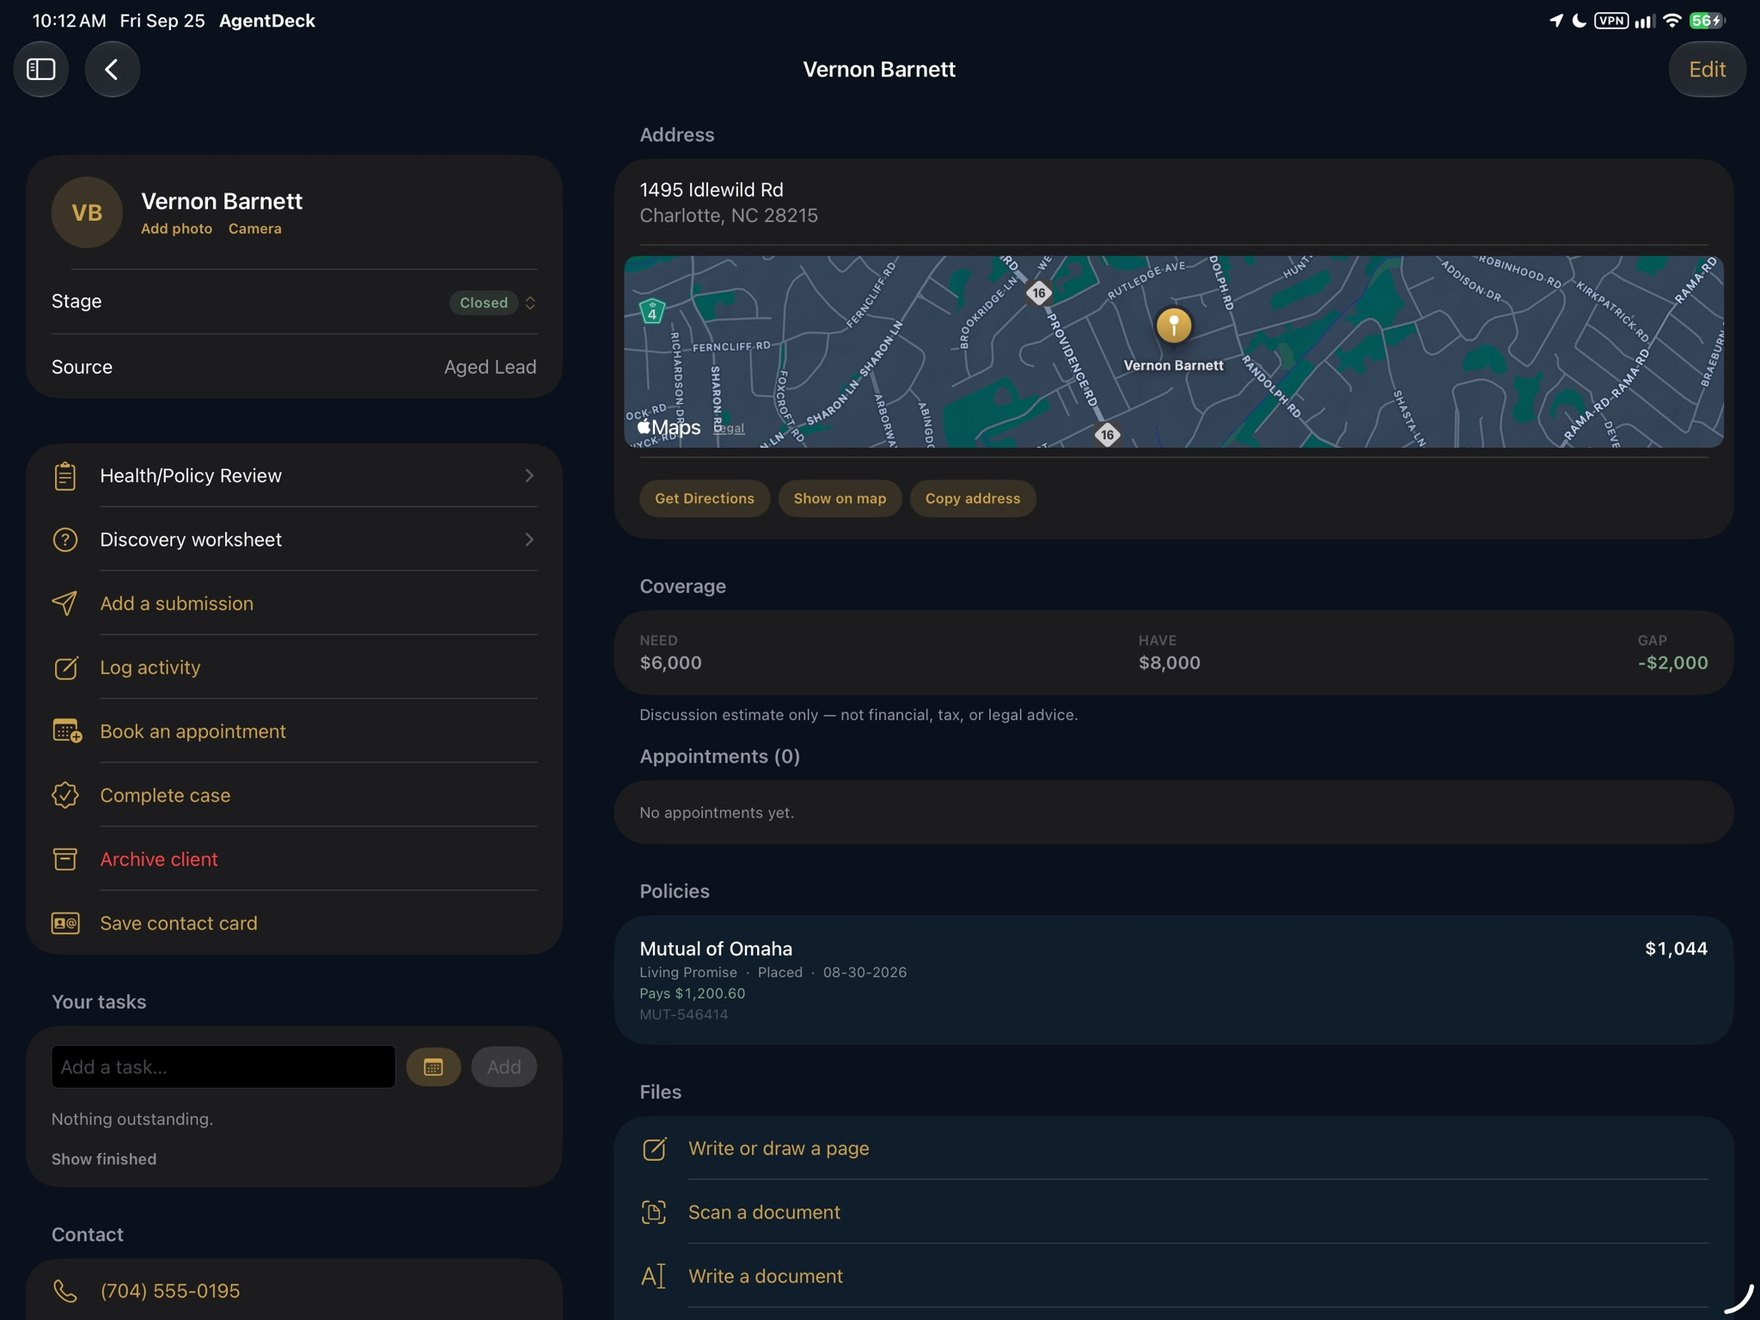
Task: Go back with the chevron button
Action: click(112, 69)
